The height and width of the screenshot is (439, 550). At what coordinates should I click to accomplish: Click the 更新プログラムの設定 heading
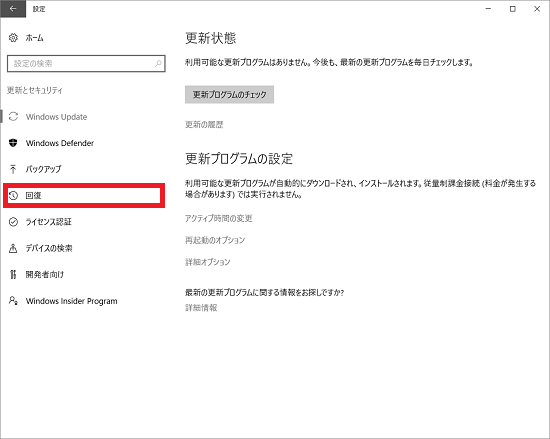239,159
